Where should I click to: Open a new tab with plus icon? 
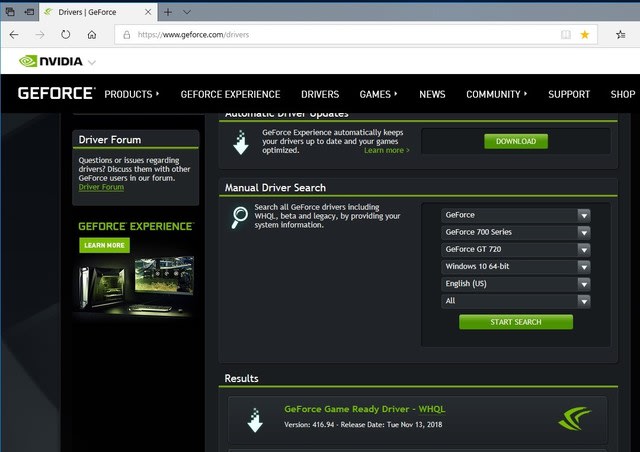[168, 12]
